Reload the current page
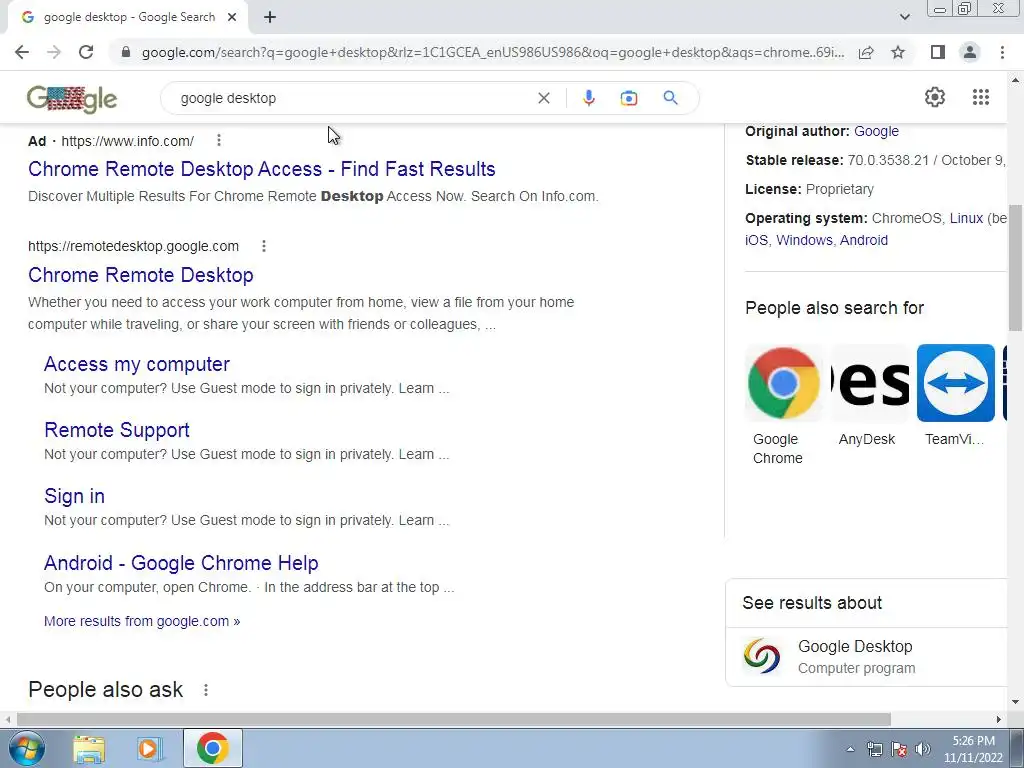The height and width of the screenshot is (768, 1024). pyautogui.click(x=86, y=52)
